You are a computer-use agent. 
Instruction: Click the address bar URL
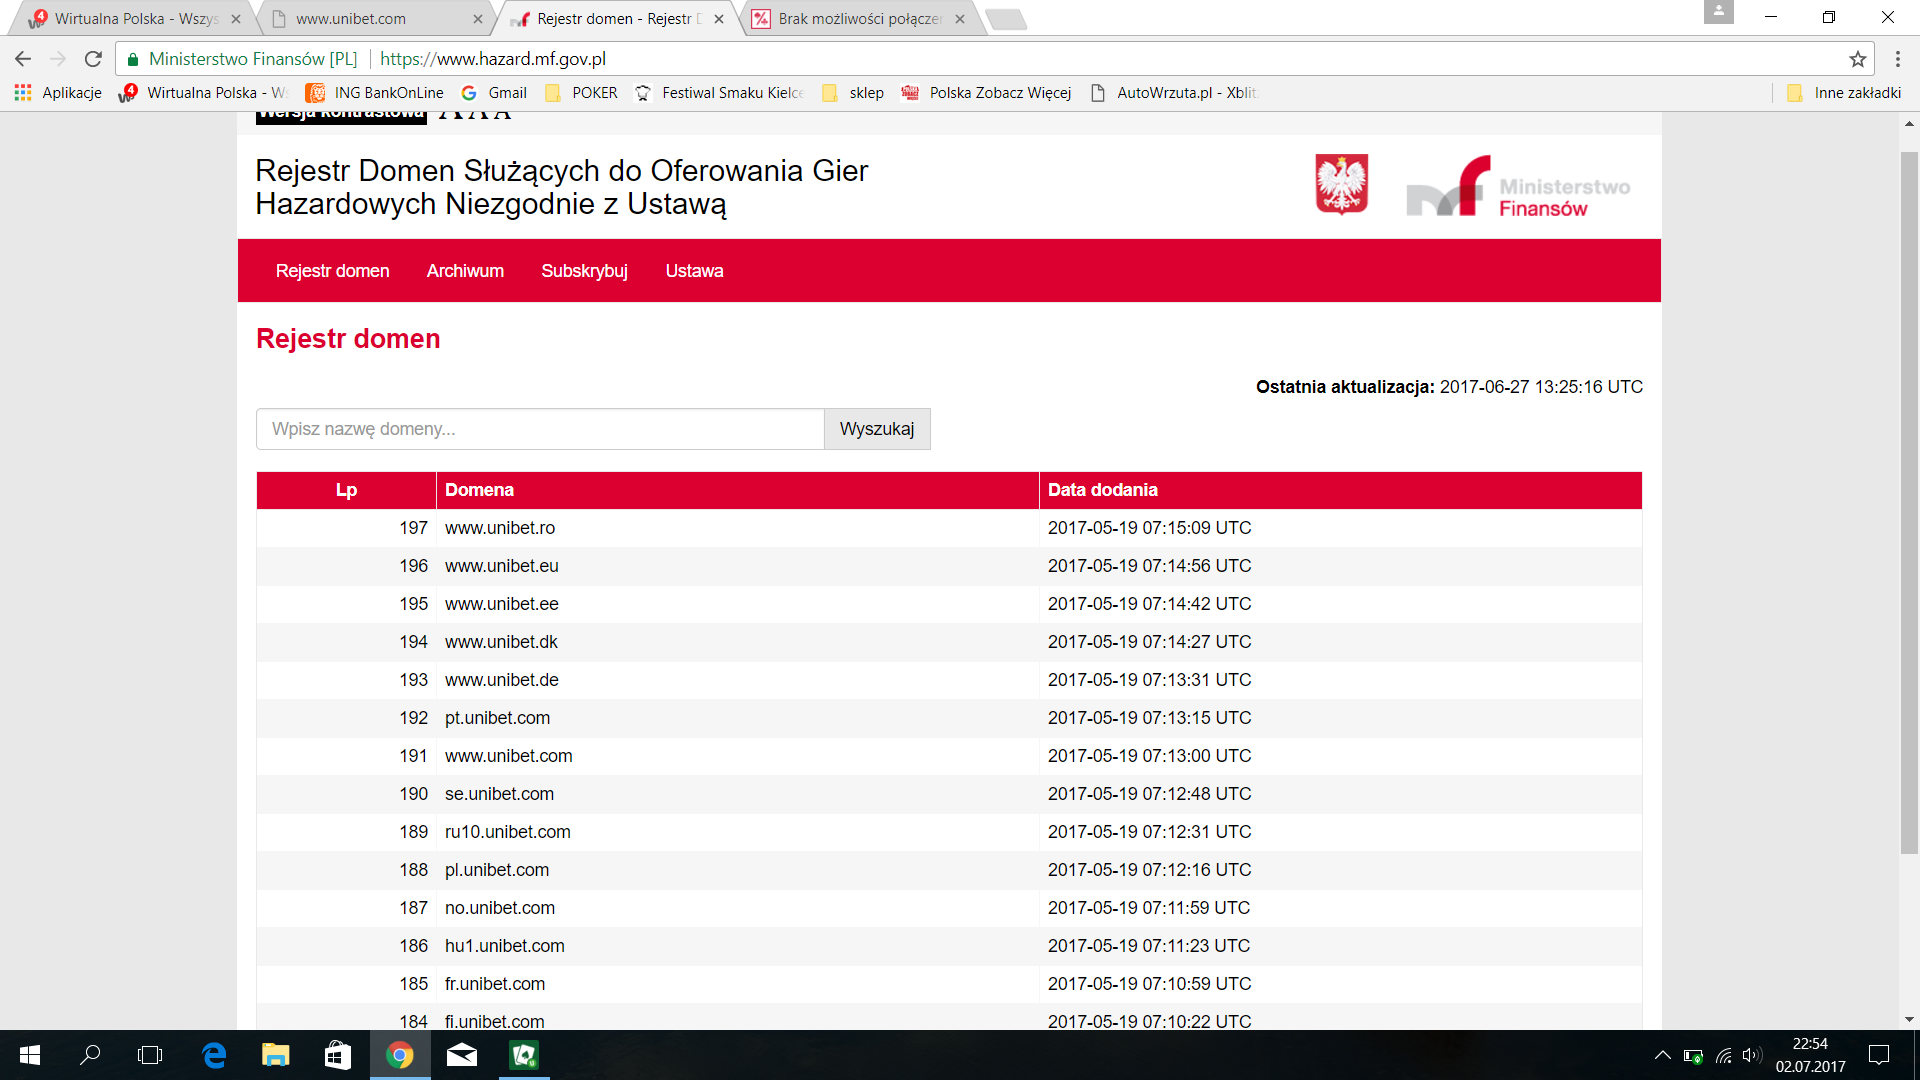pos(493,59)
